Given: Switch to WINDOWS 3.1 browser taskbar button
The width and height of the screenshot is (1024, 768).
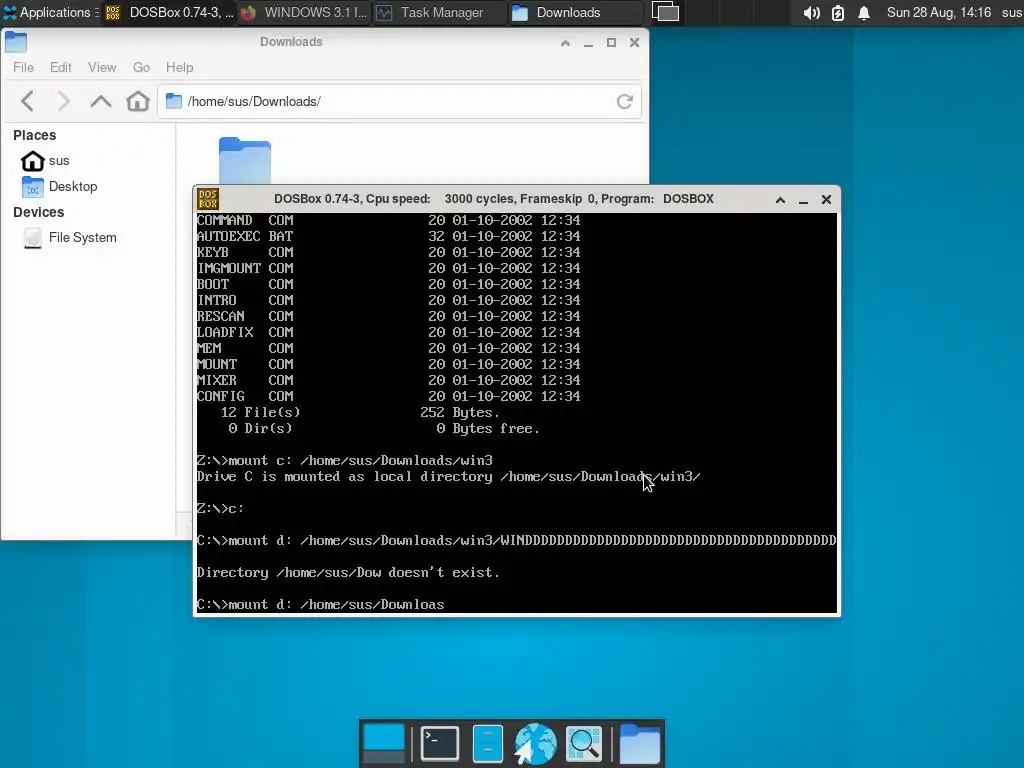Looking at the screenshot, I should click(x=303, y=12).
